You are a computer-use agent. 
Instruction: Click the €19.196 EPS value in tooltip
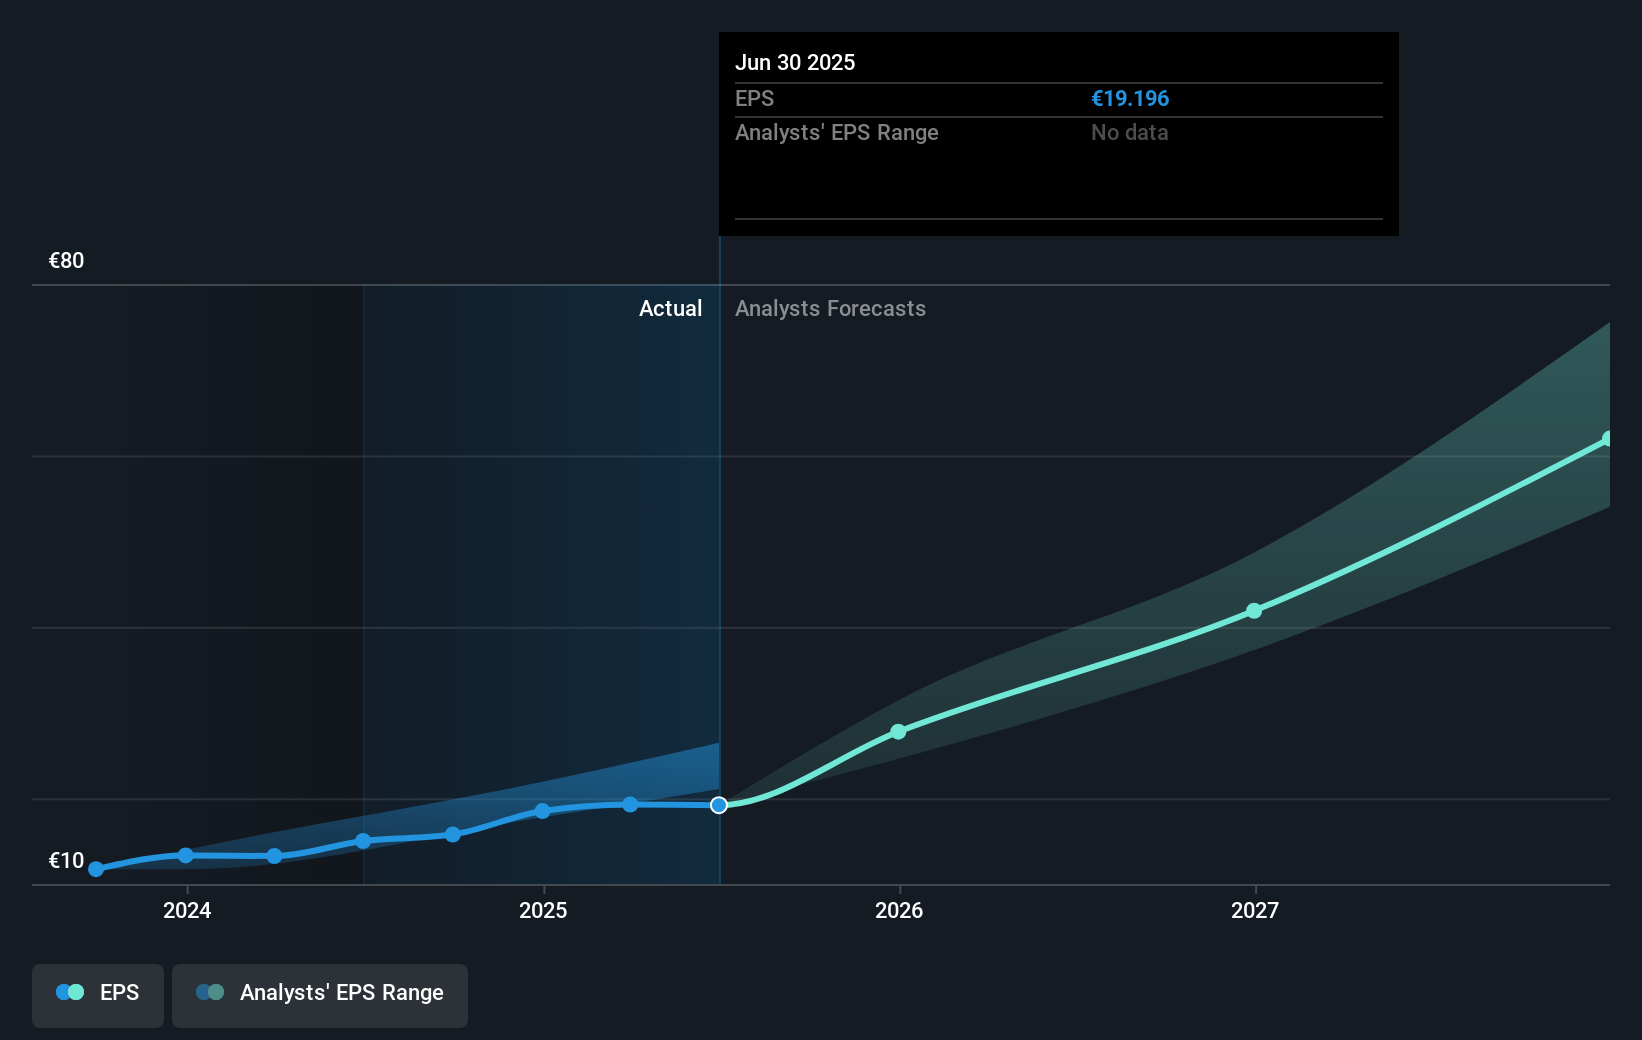(x=1130, y=98)
